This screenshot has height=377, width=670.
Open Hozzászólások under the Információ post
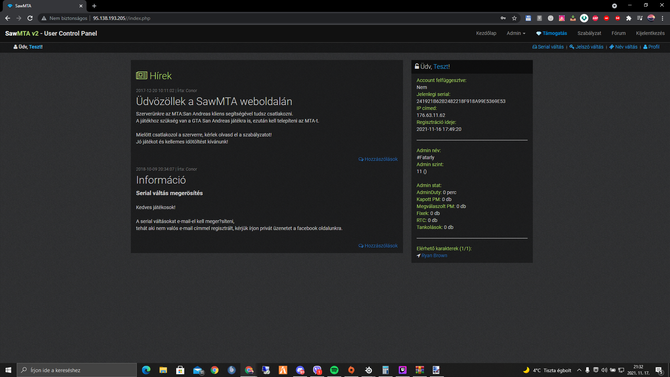coord(378,246)
